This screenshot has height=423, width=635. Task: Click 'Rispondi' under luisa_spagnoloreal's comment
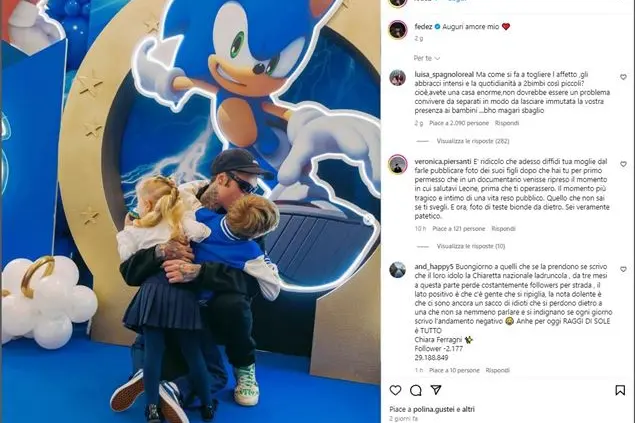point(507,123)
